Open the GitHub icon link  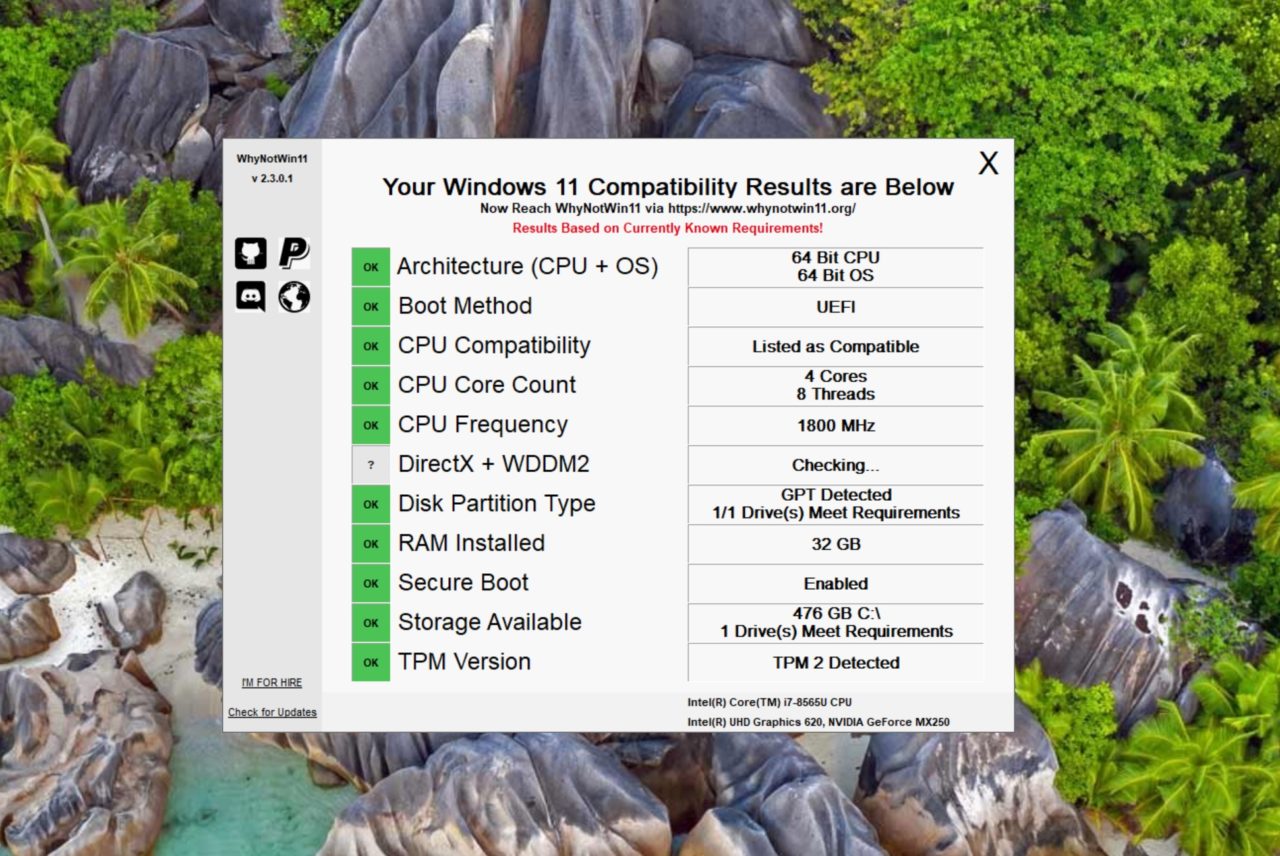(x=251, y=253)
